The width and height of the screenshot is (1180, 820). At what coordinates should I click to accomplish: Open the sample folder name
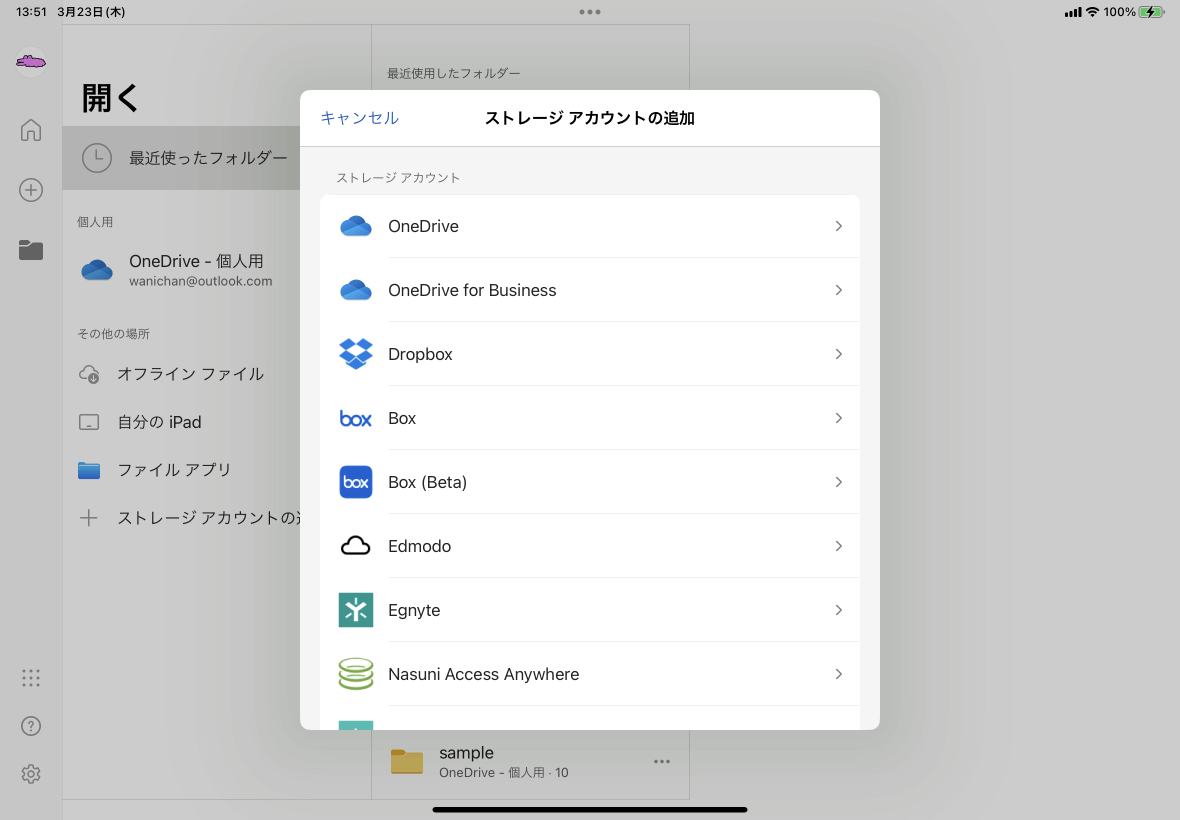pos(467,753)
